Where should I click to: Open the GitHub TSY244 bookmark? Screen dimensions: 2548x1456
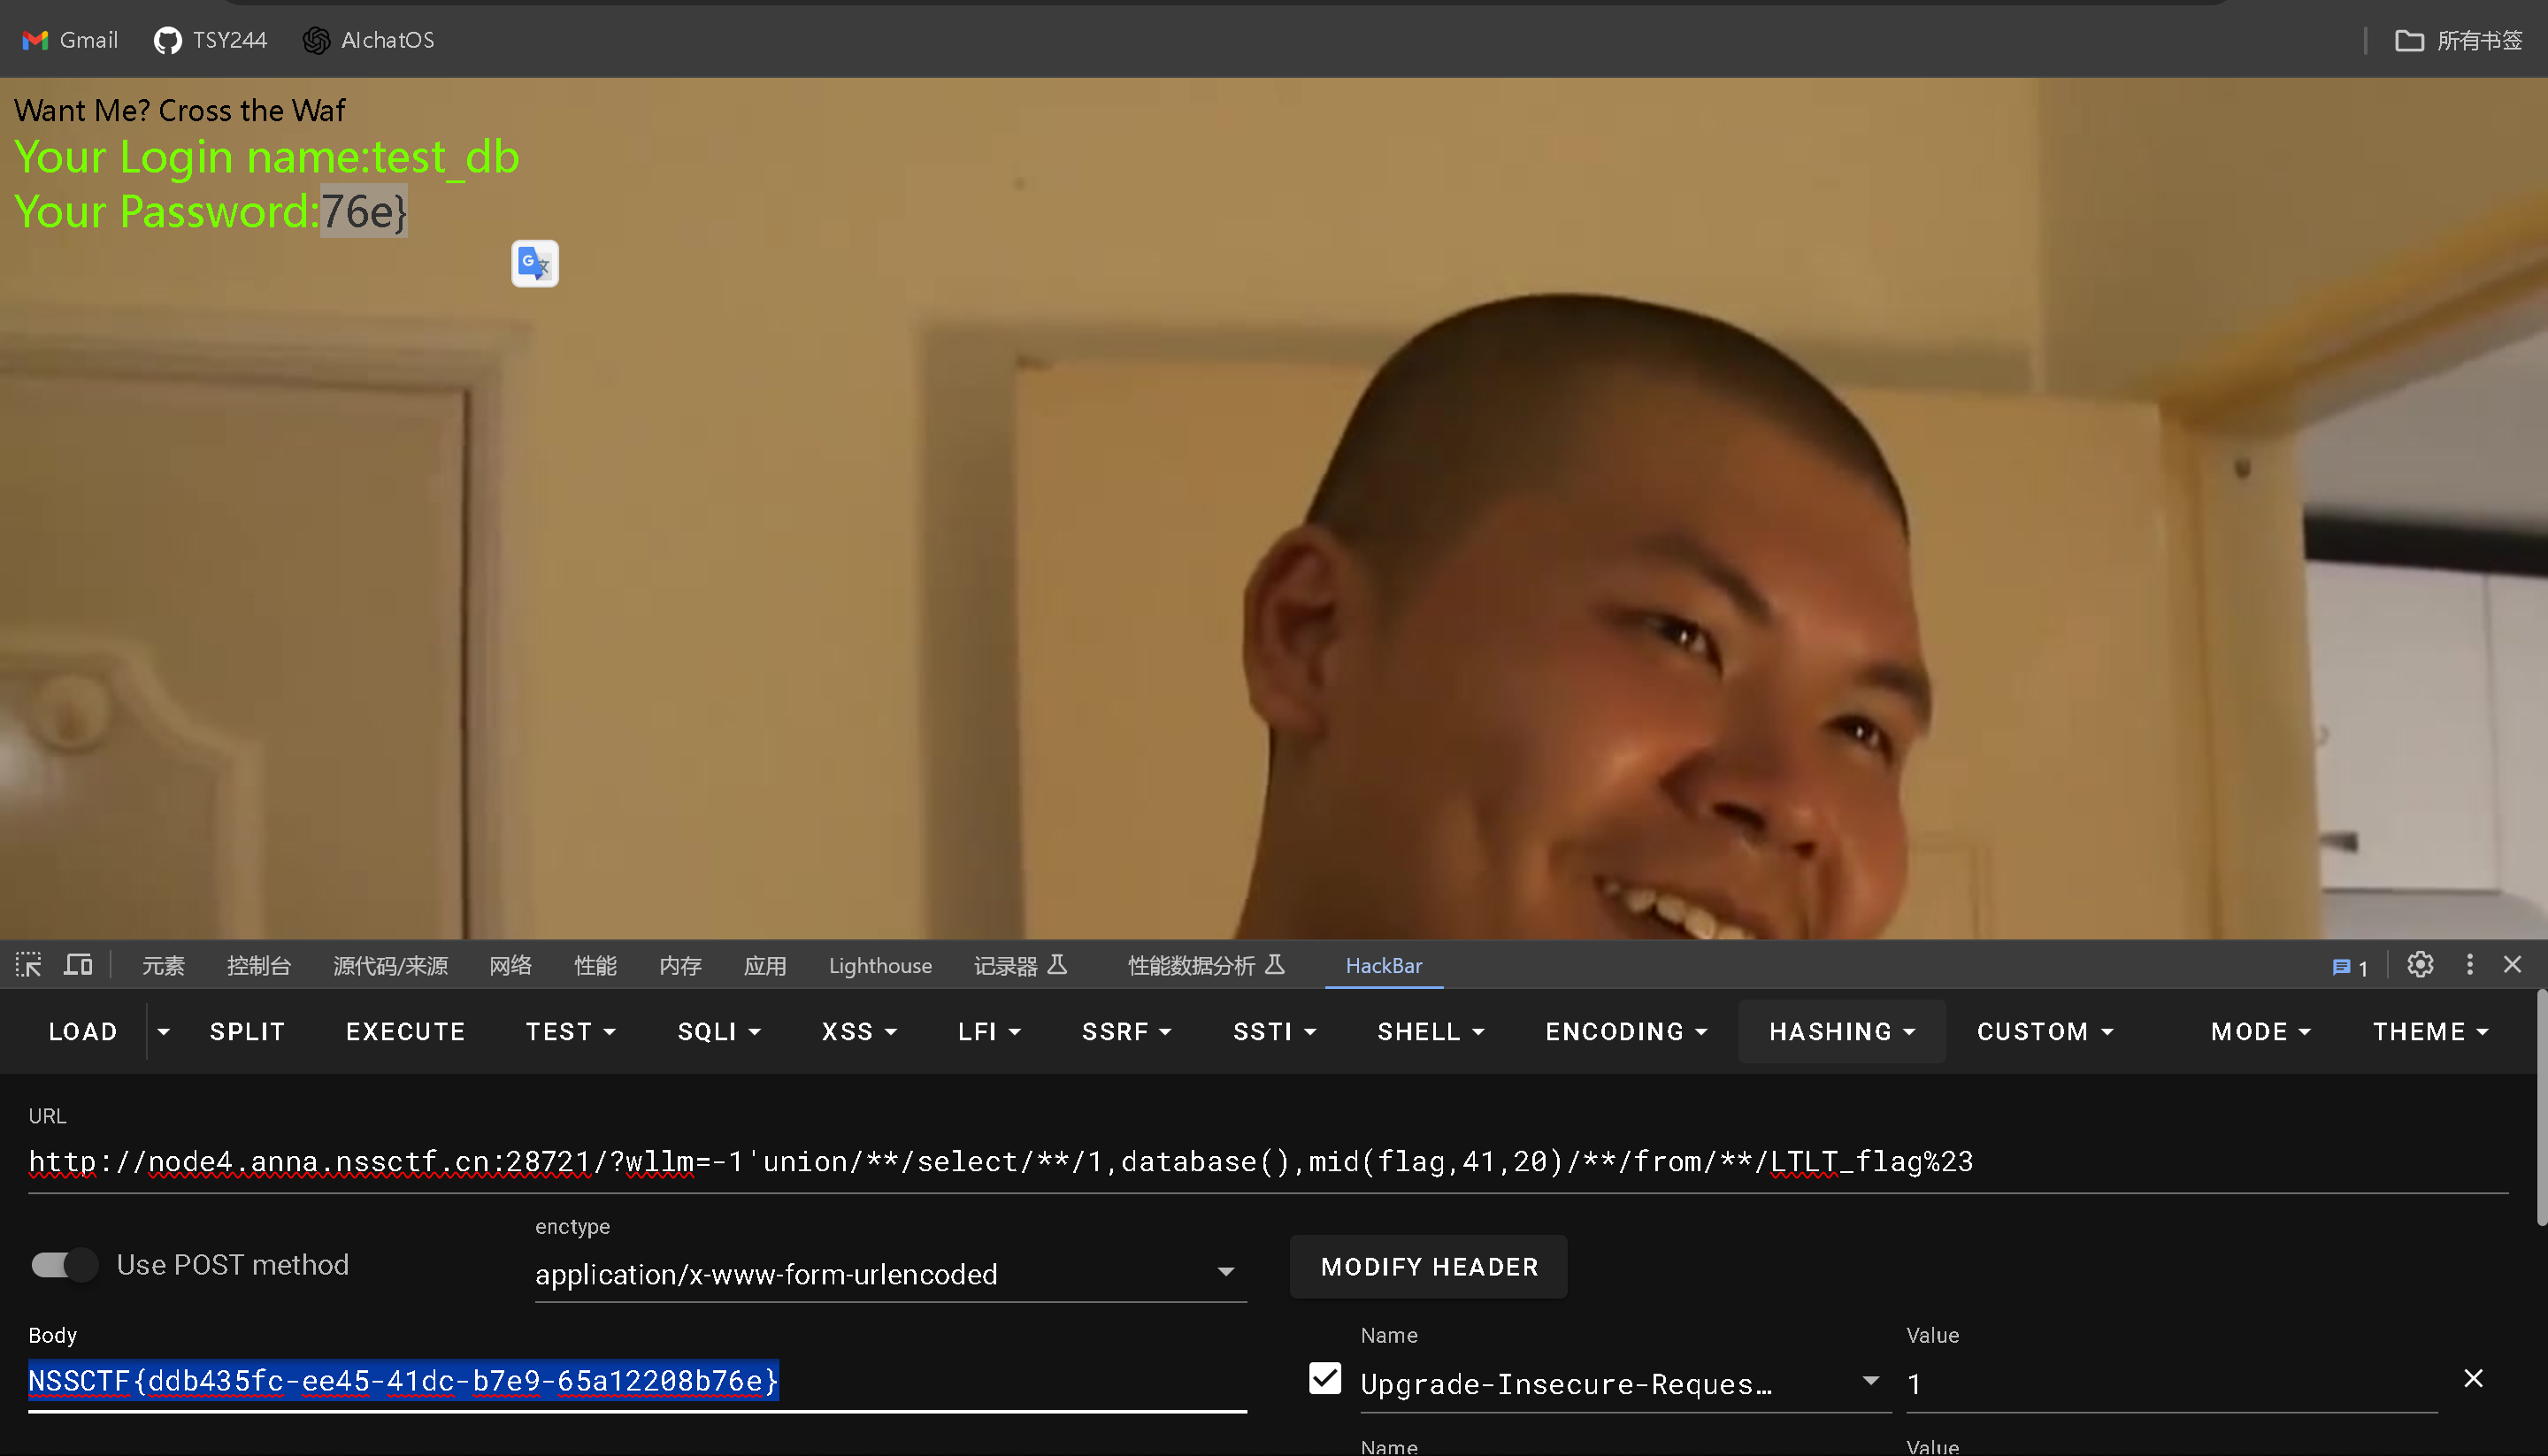[x=211, y=40]
